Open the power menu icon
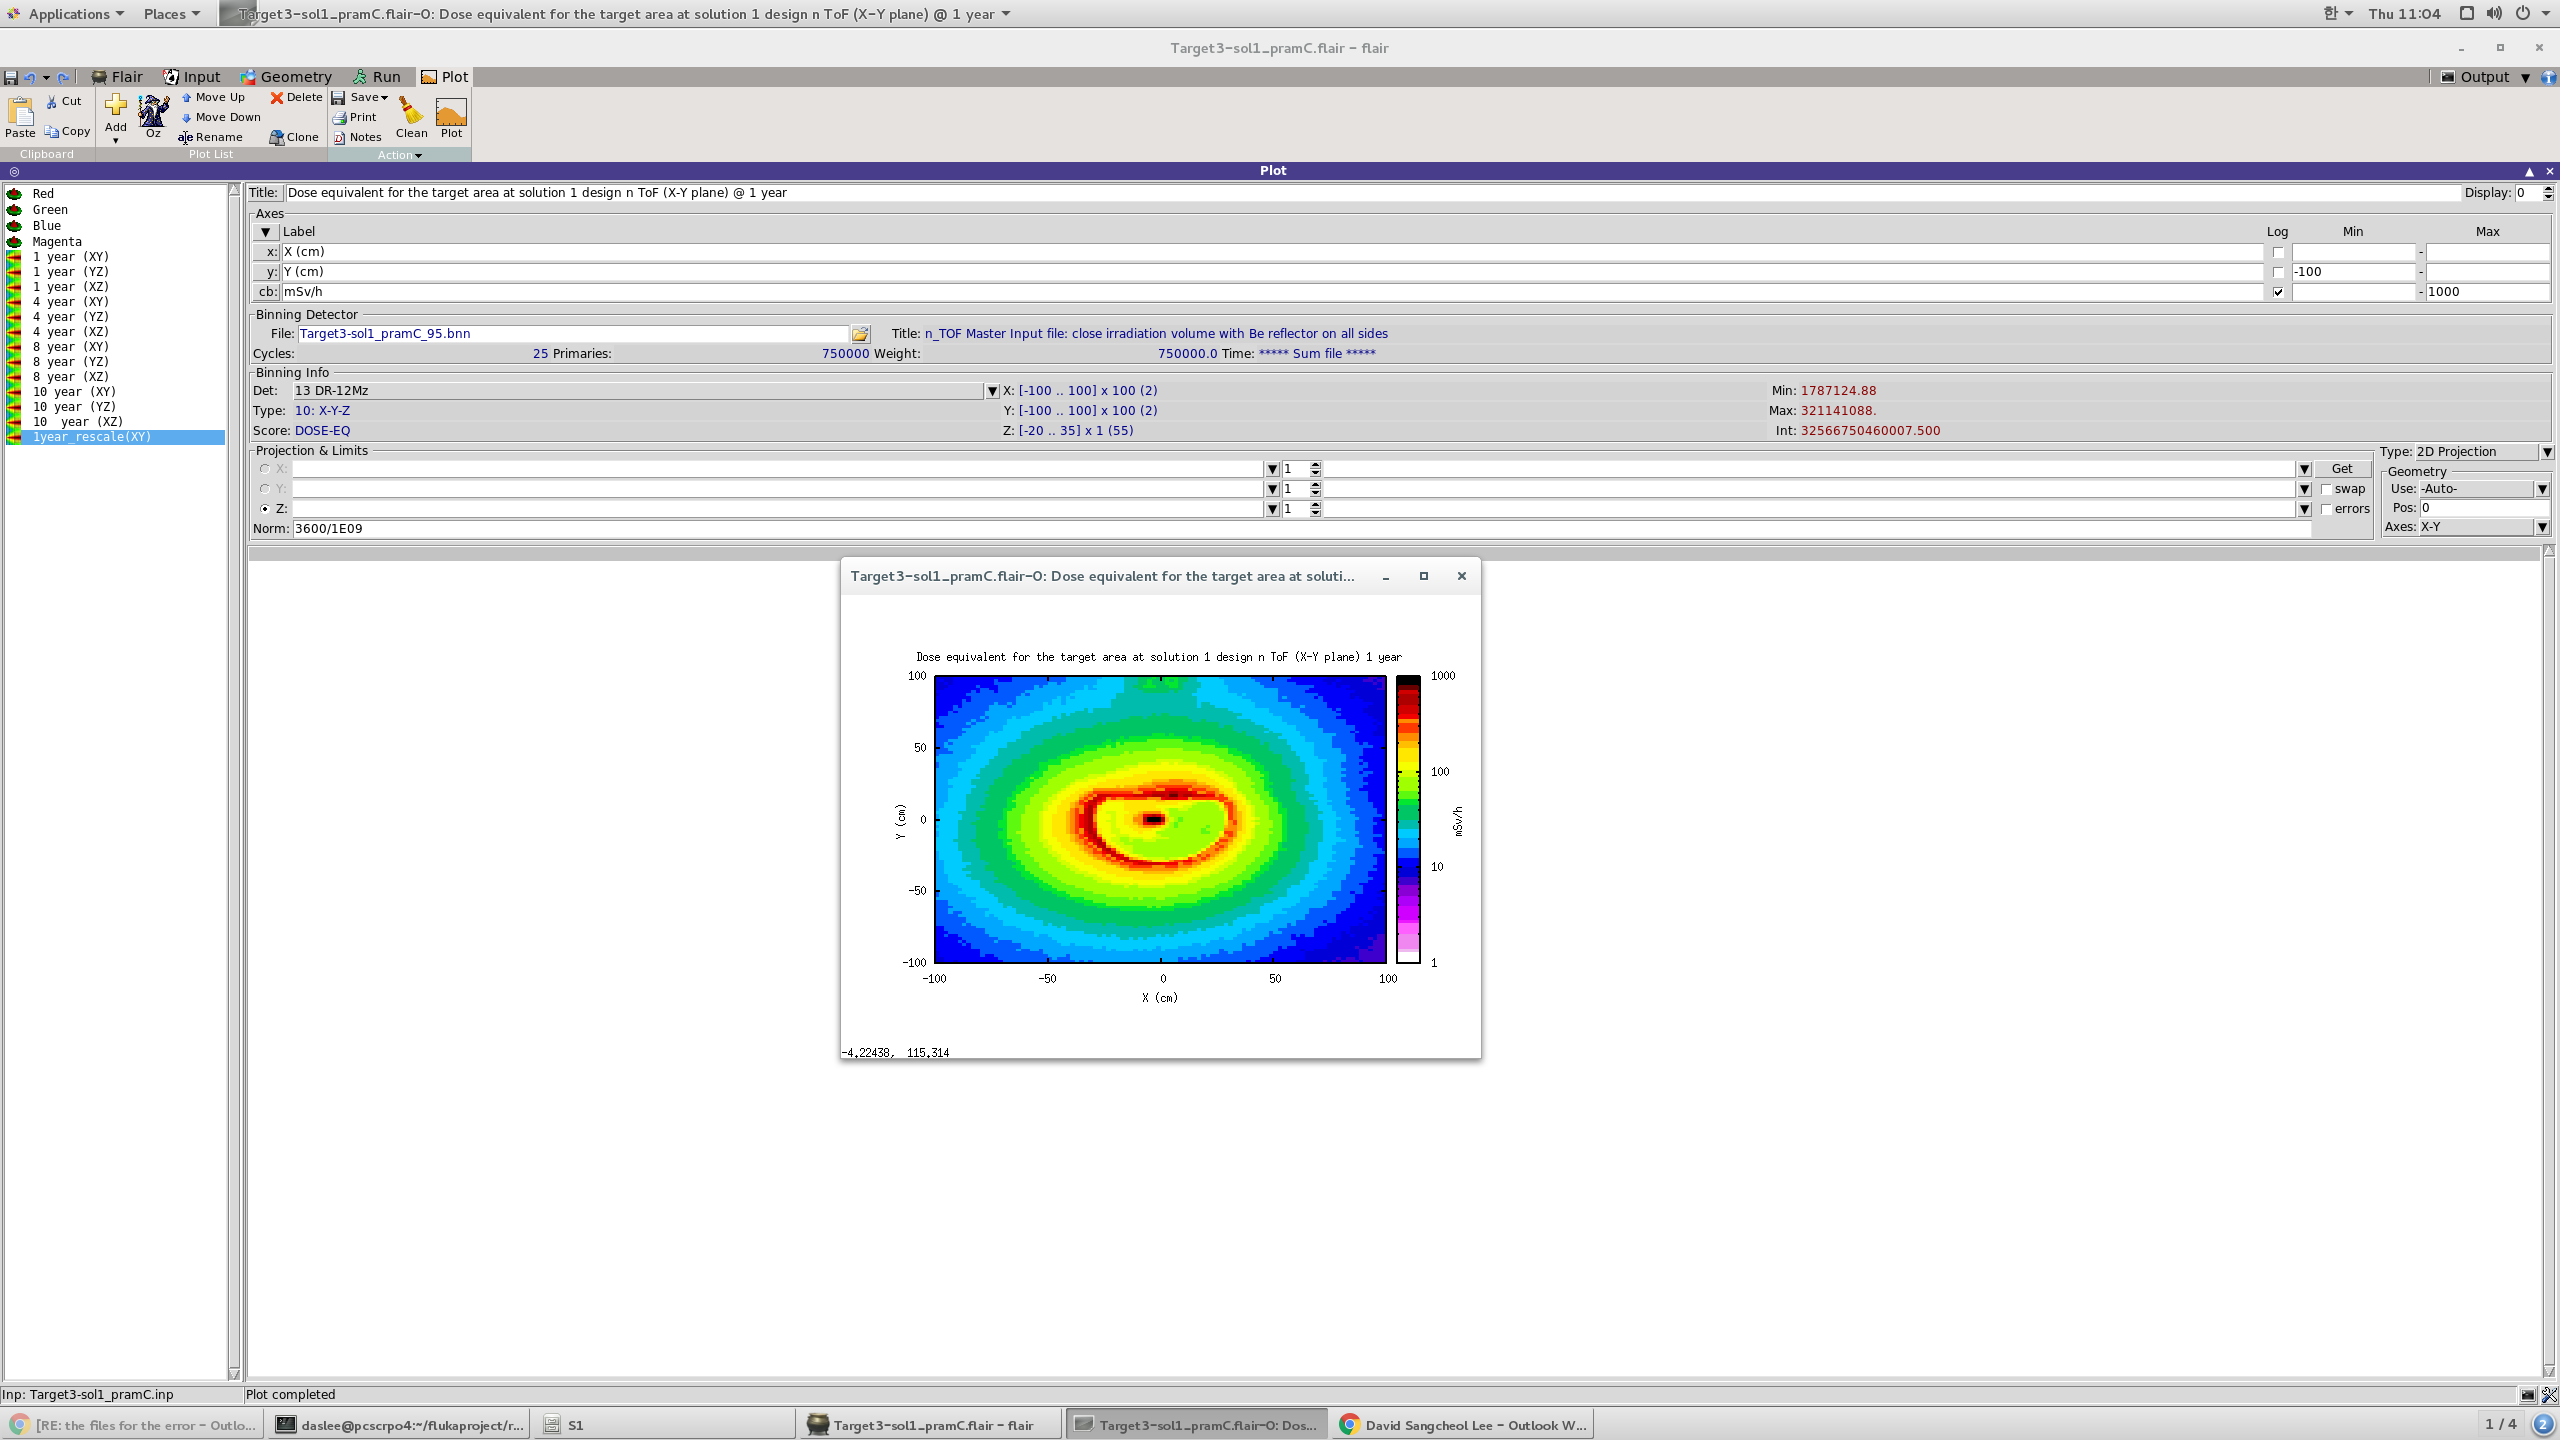 tap(2523, 13)
